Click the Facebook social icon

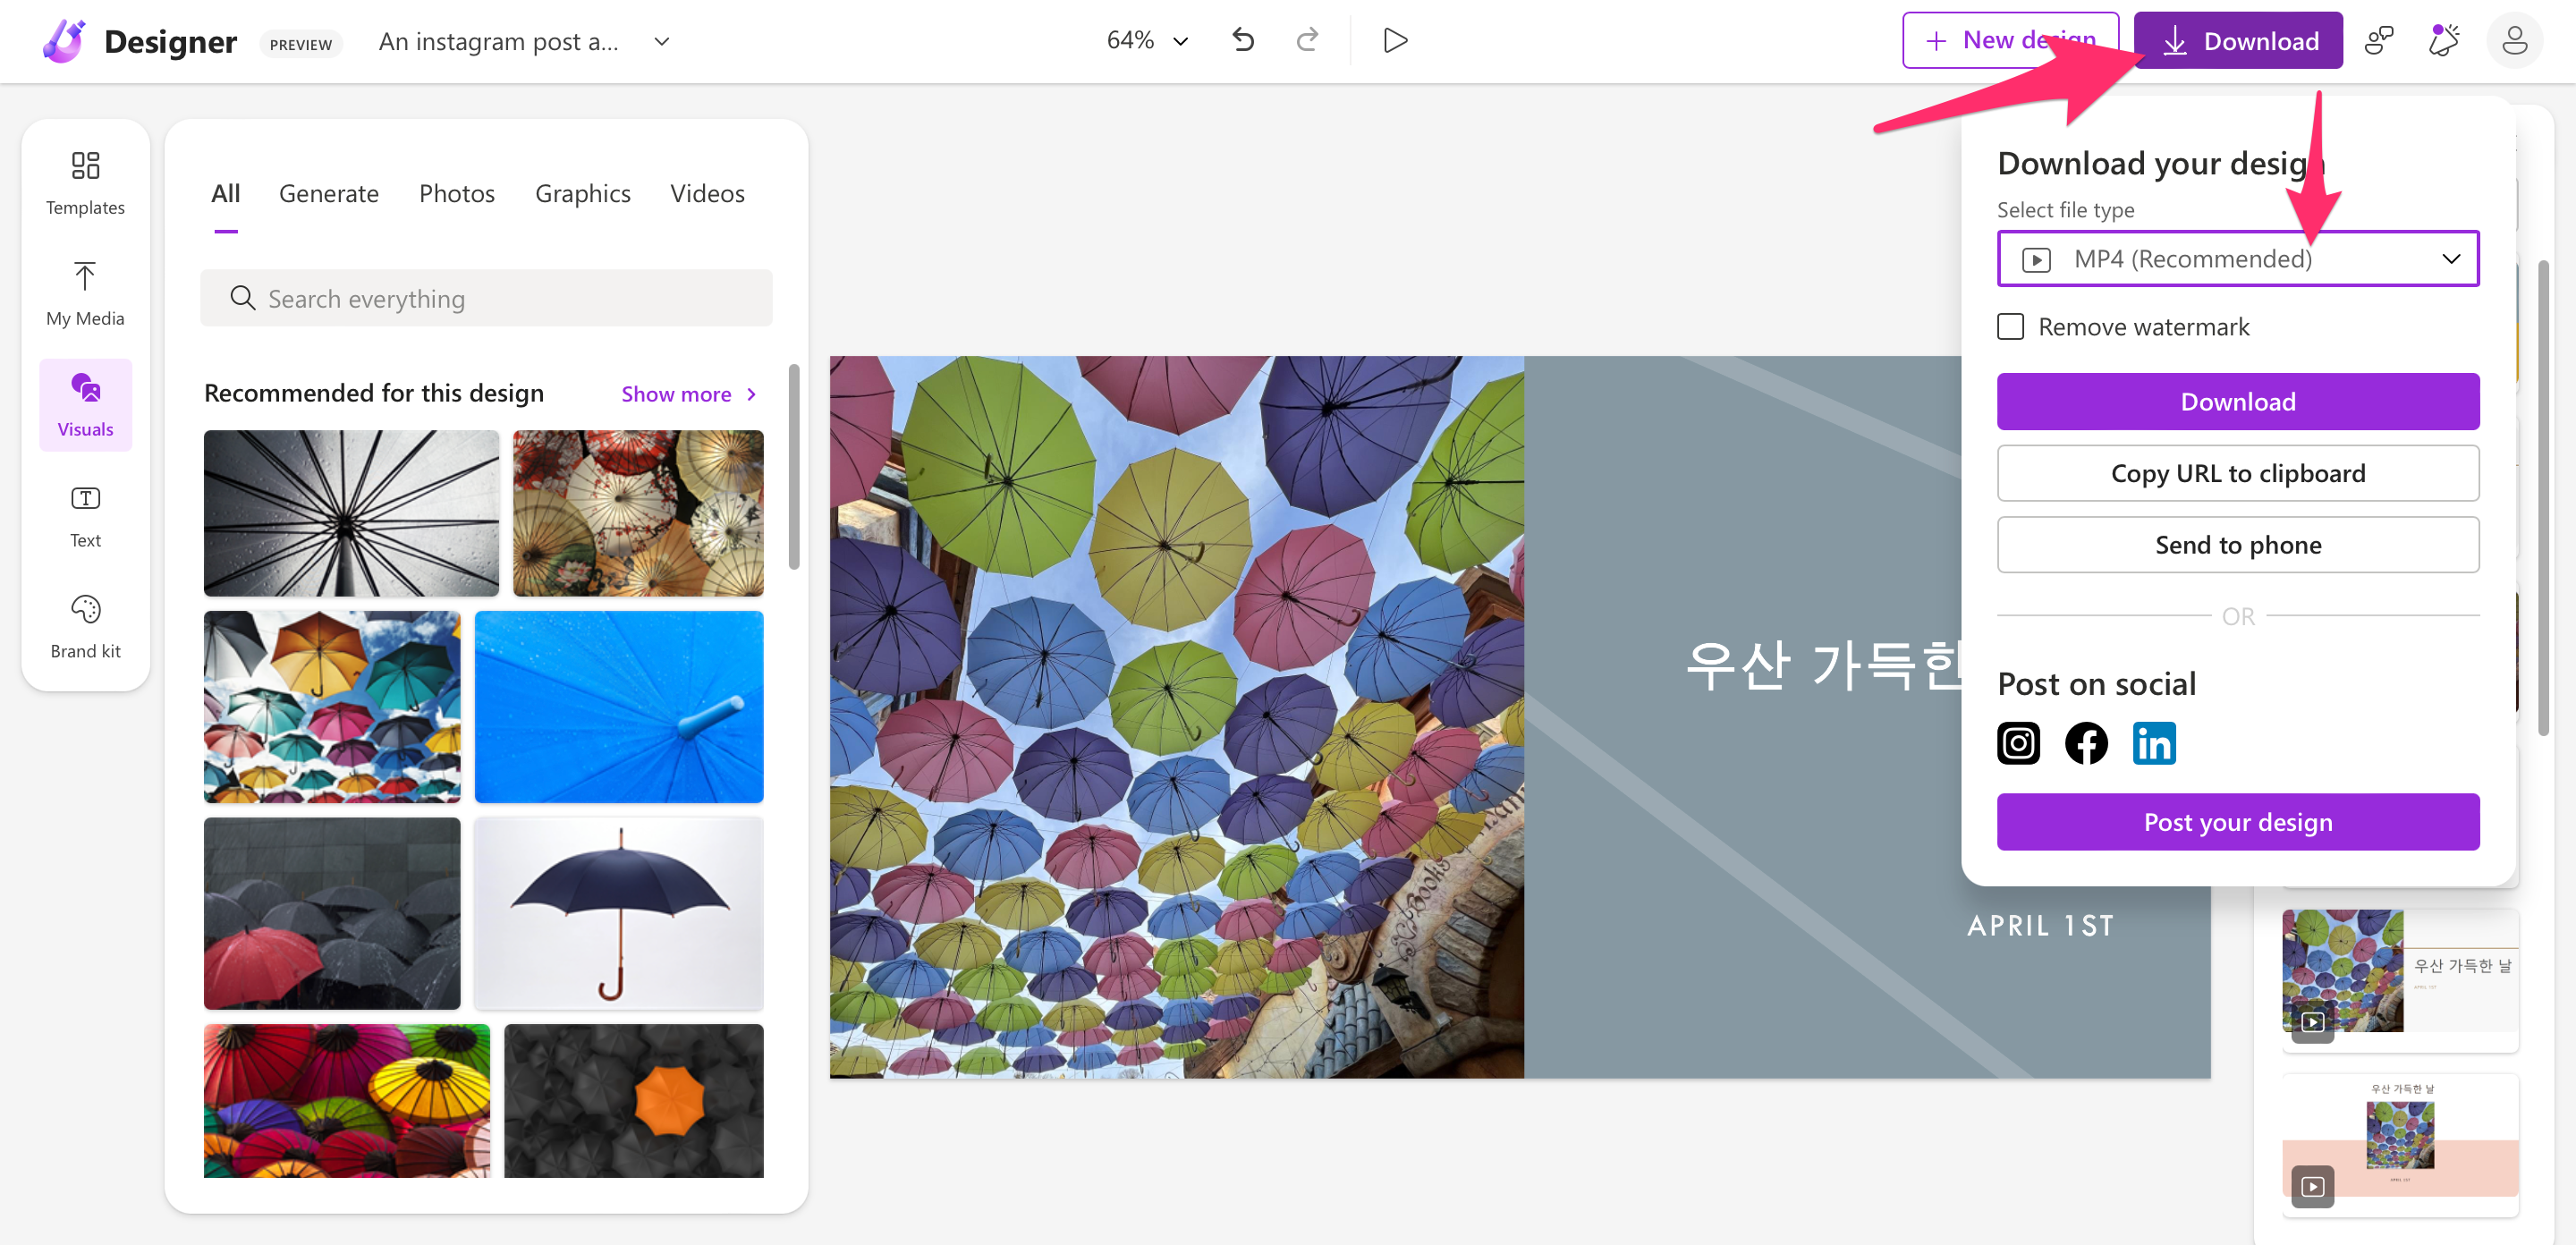(x=2086, y=743)
